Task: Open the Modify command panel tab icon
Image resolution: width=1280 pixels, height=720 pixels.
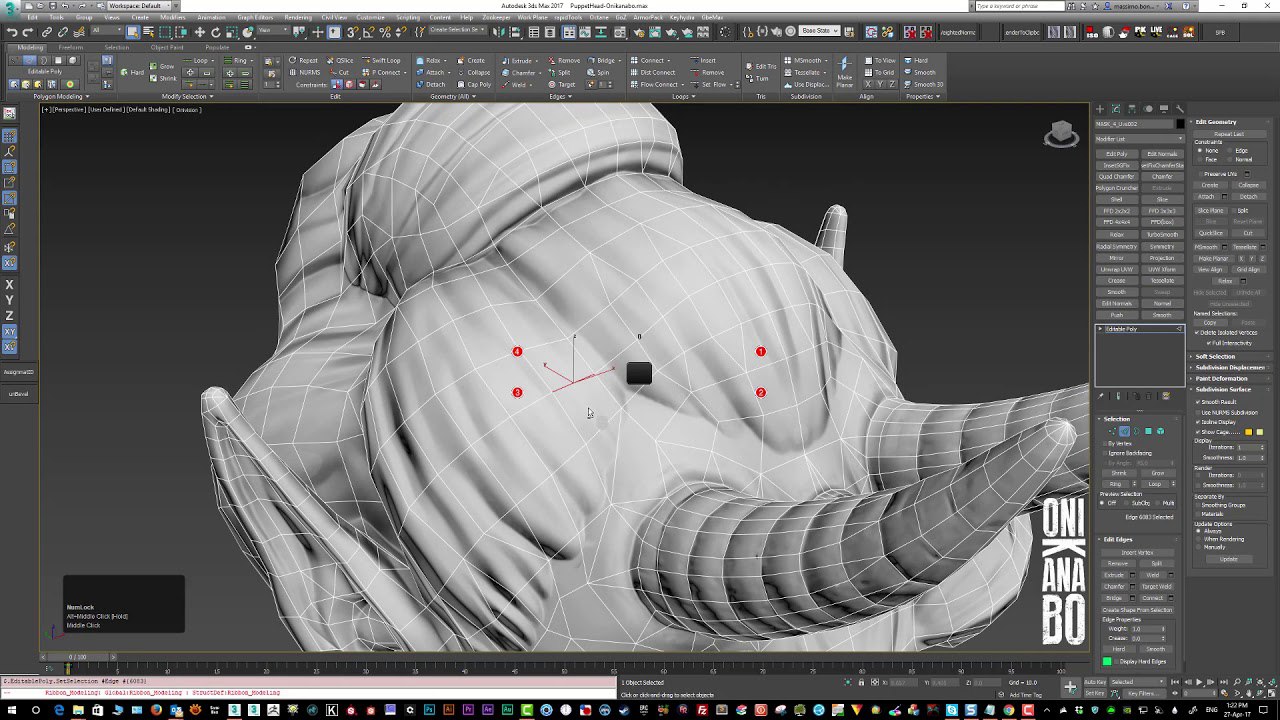Action: point(1116,109)
